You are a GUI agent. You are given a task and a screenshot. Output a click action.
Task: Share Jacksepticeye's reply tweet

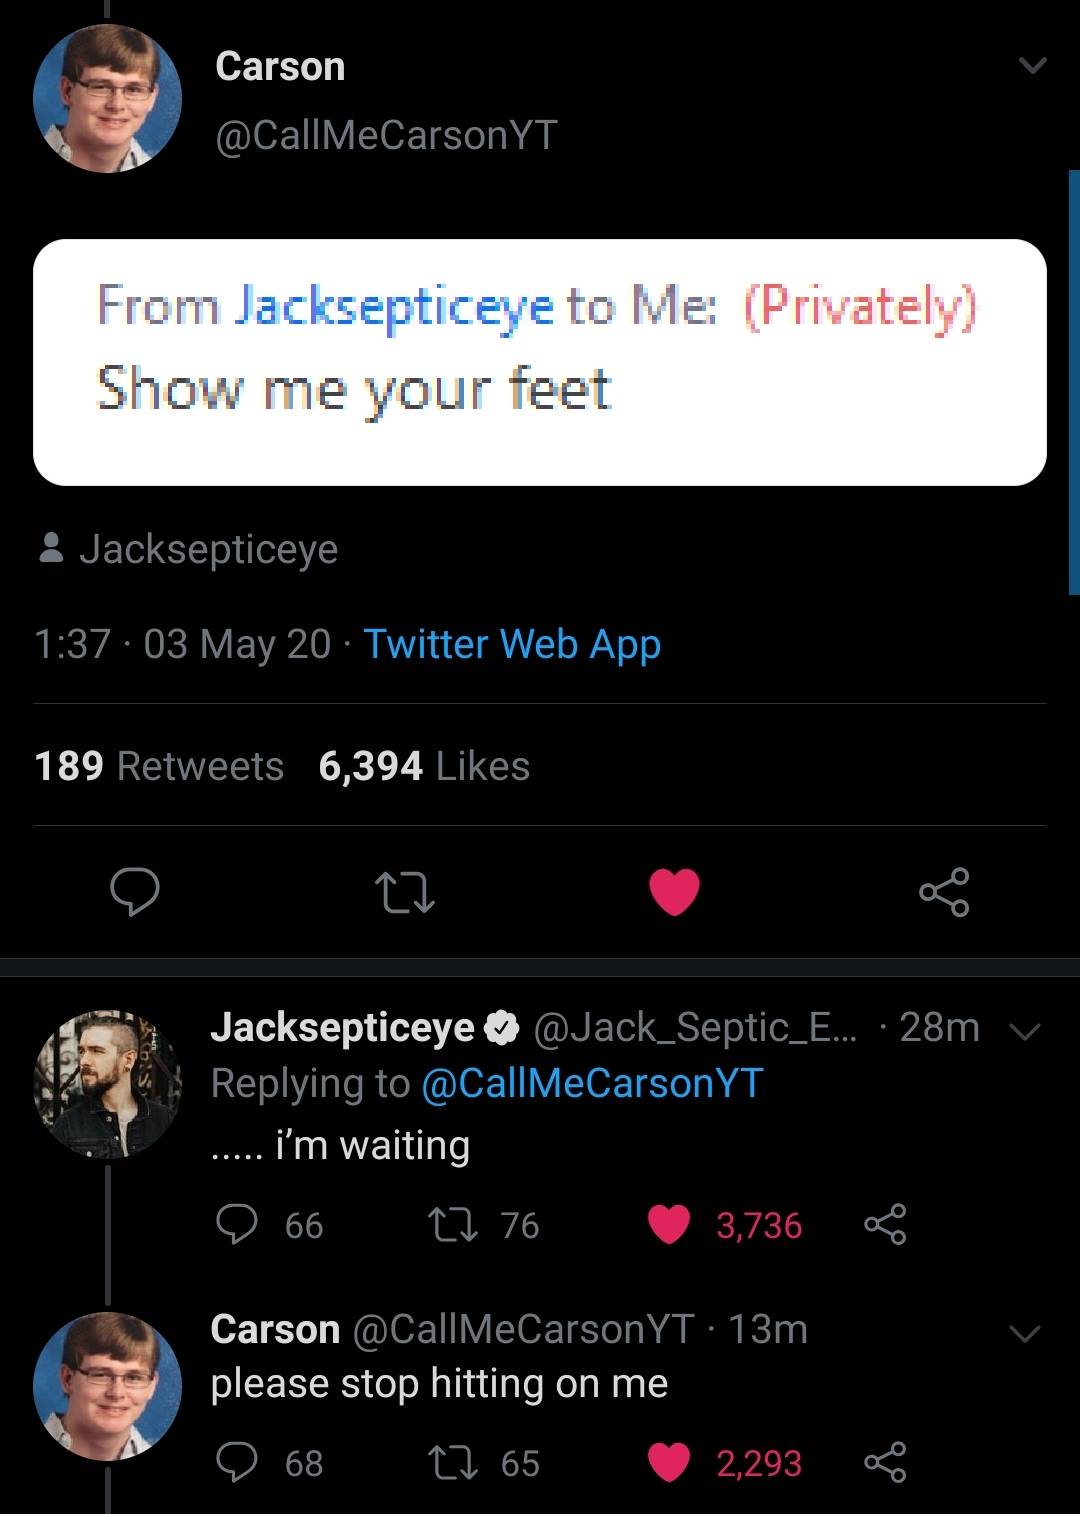click(x=885, y=1224)
